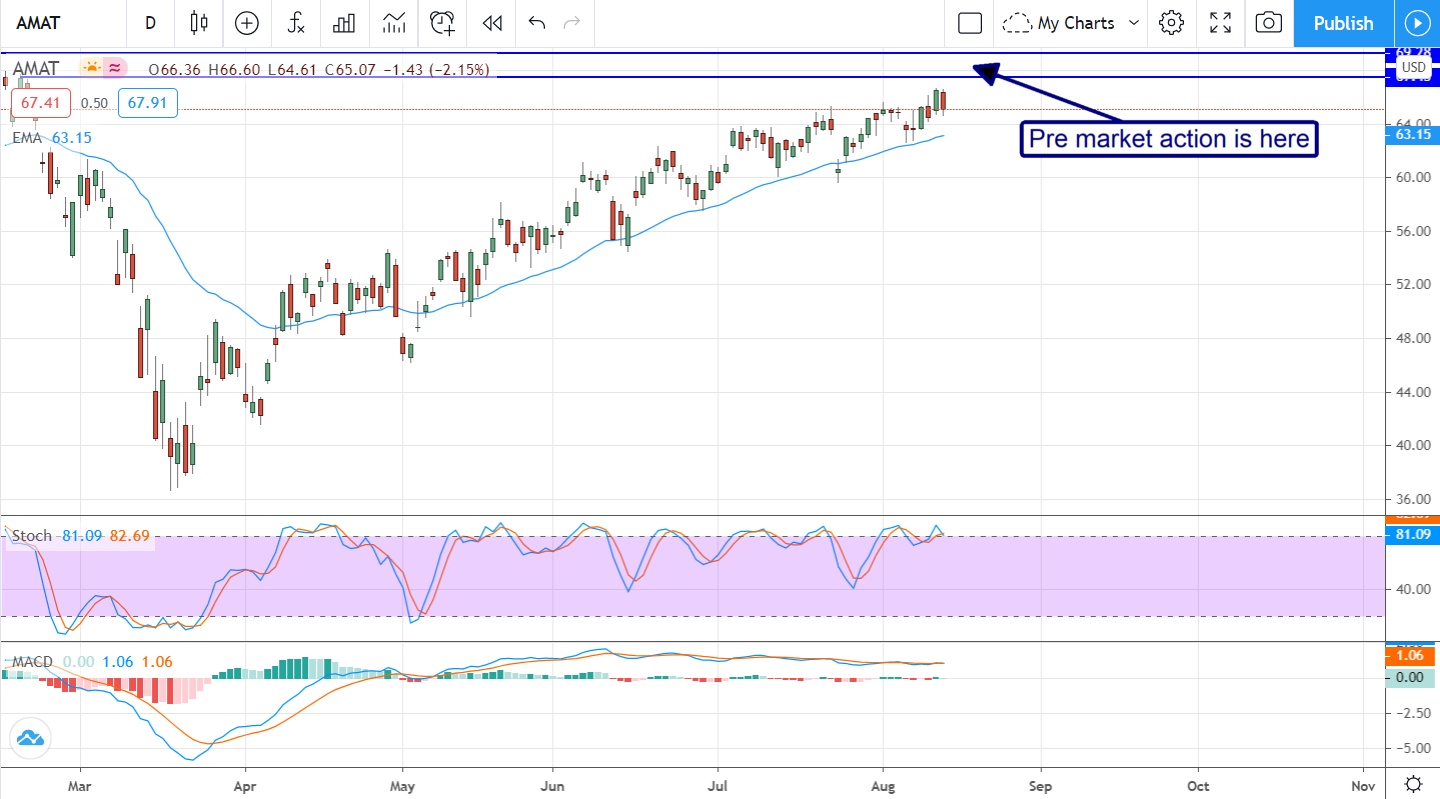Expand the My Charts dropdown arrow
The height and width of the screenshot is (799, 1440).
click(1134, 23)
